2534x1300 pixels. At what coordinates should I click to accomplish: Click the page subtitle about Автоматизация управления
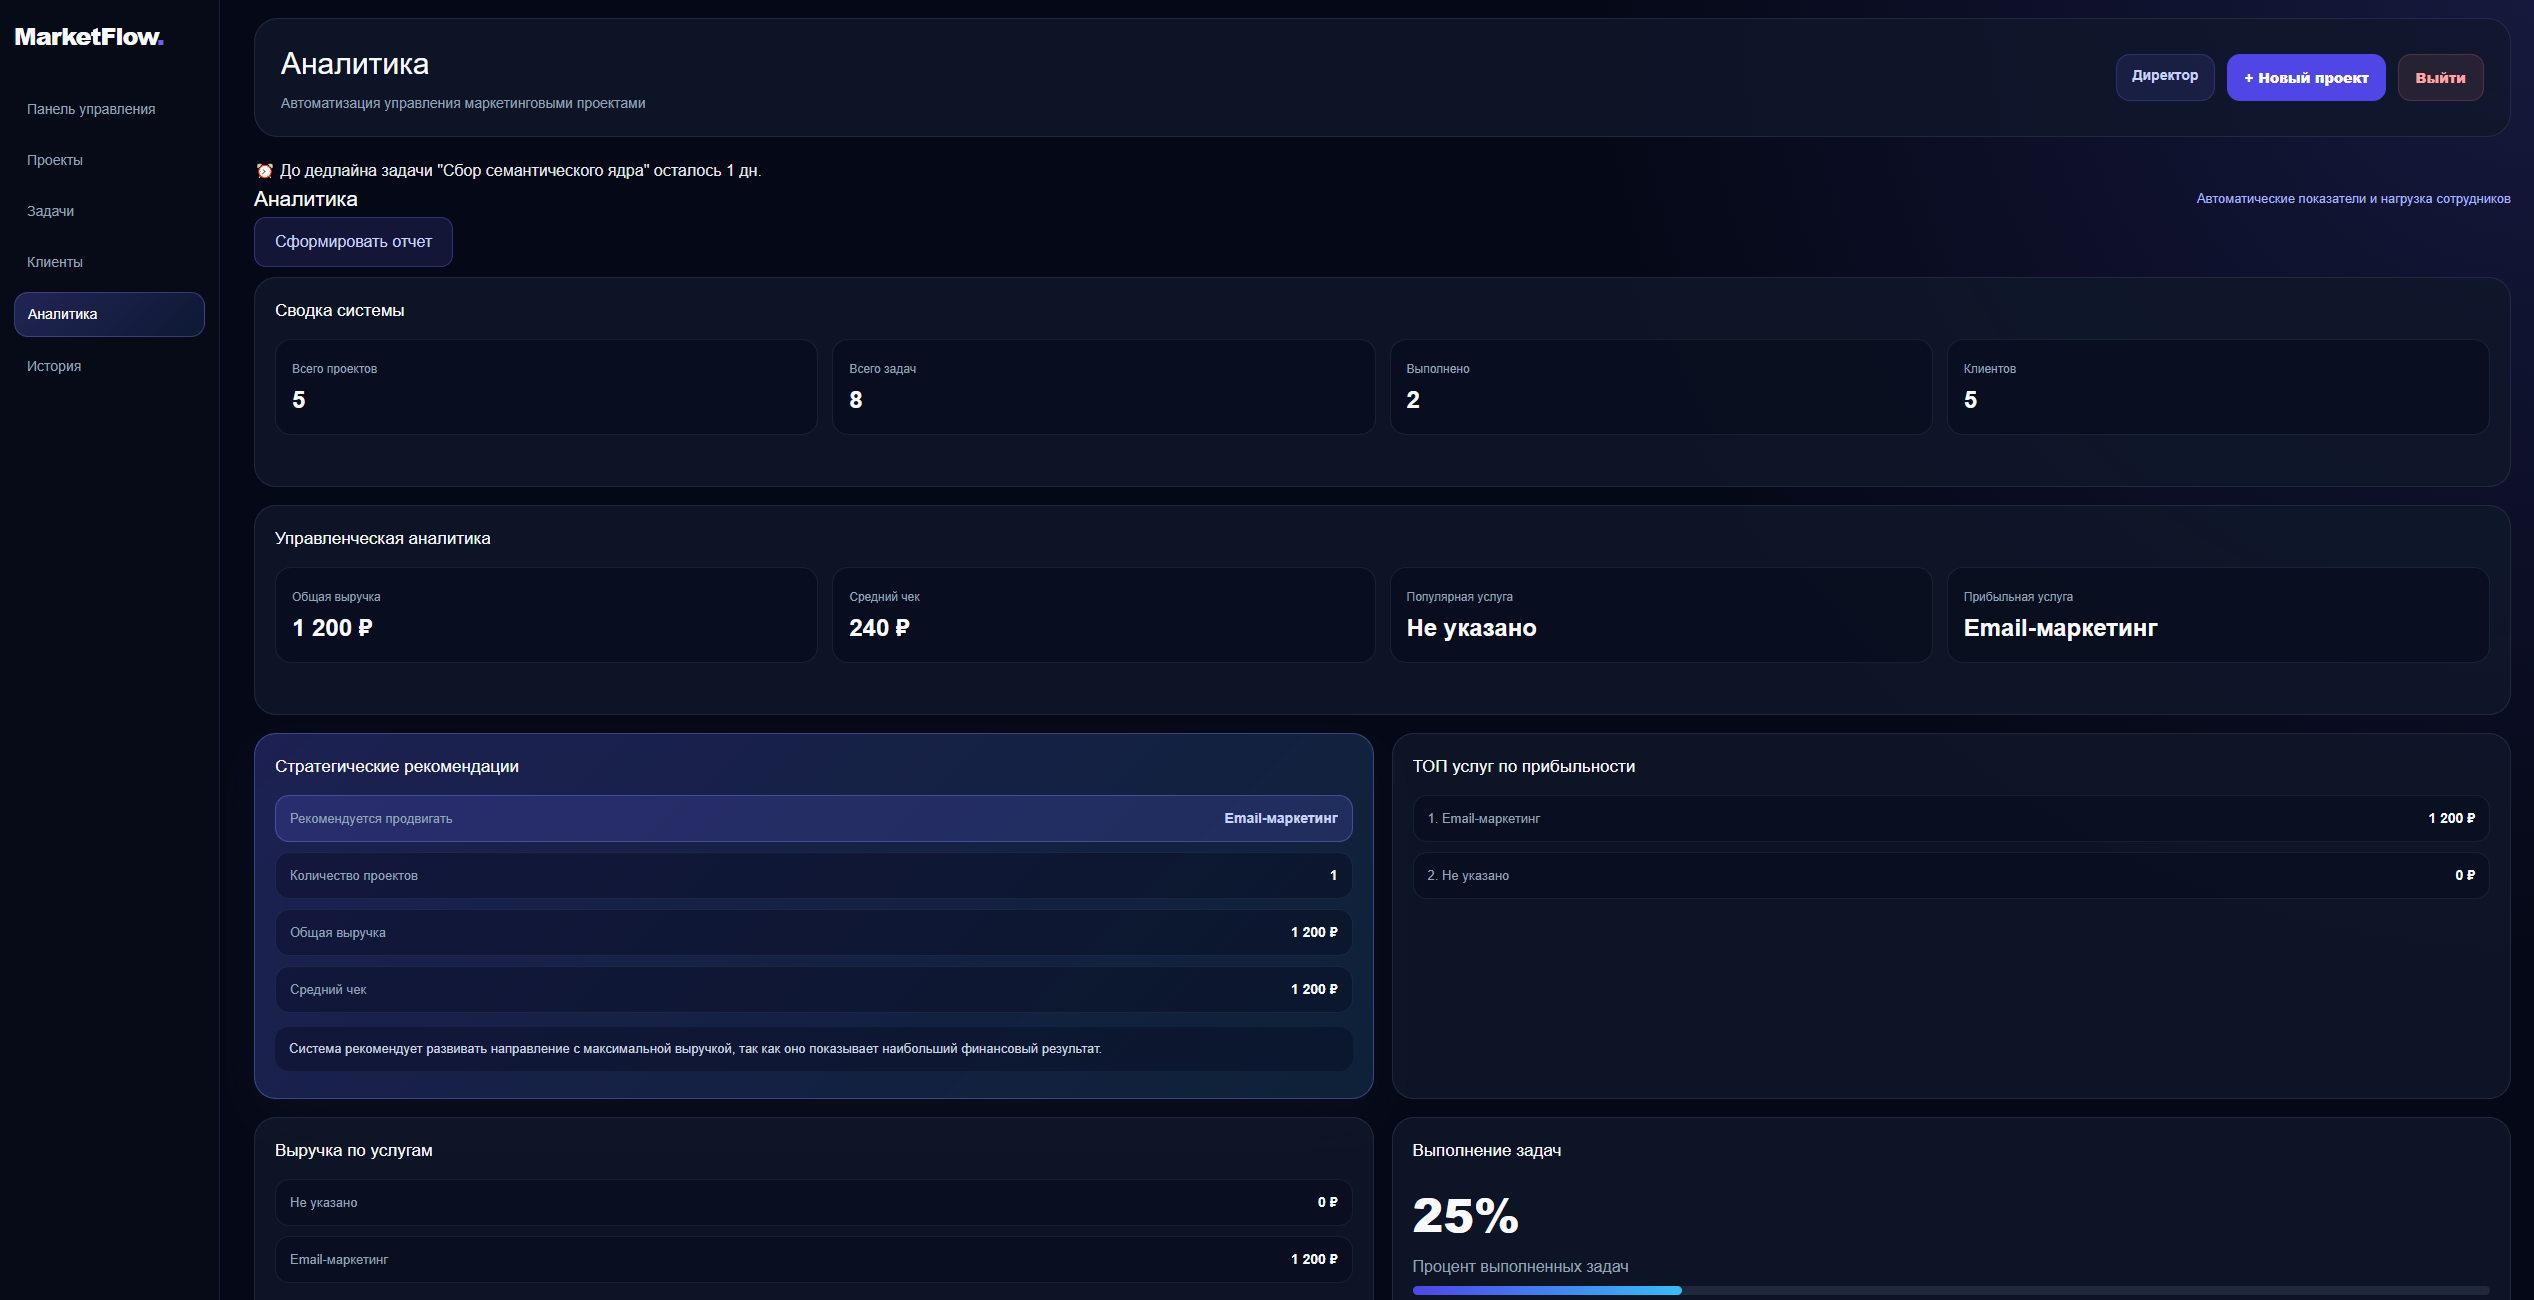click(463, 103)
